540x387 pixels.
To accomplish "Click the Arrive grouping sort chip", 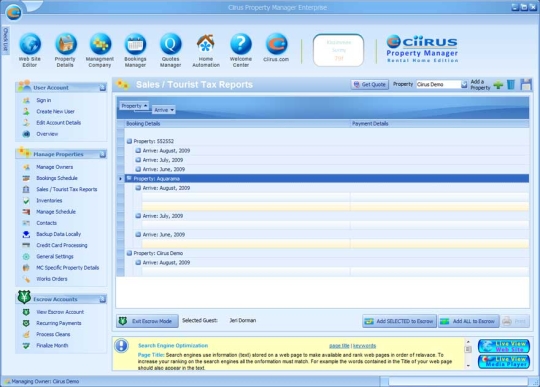I will [164, 110].
